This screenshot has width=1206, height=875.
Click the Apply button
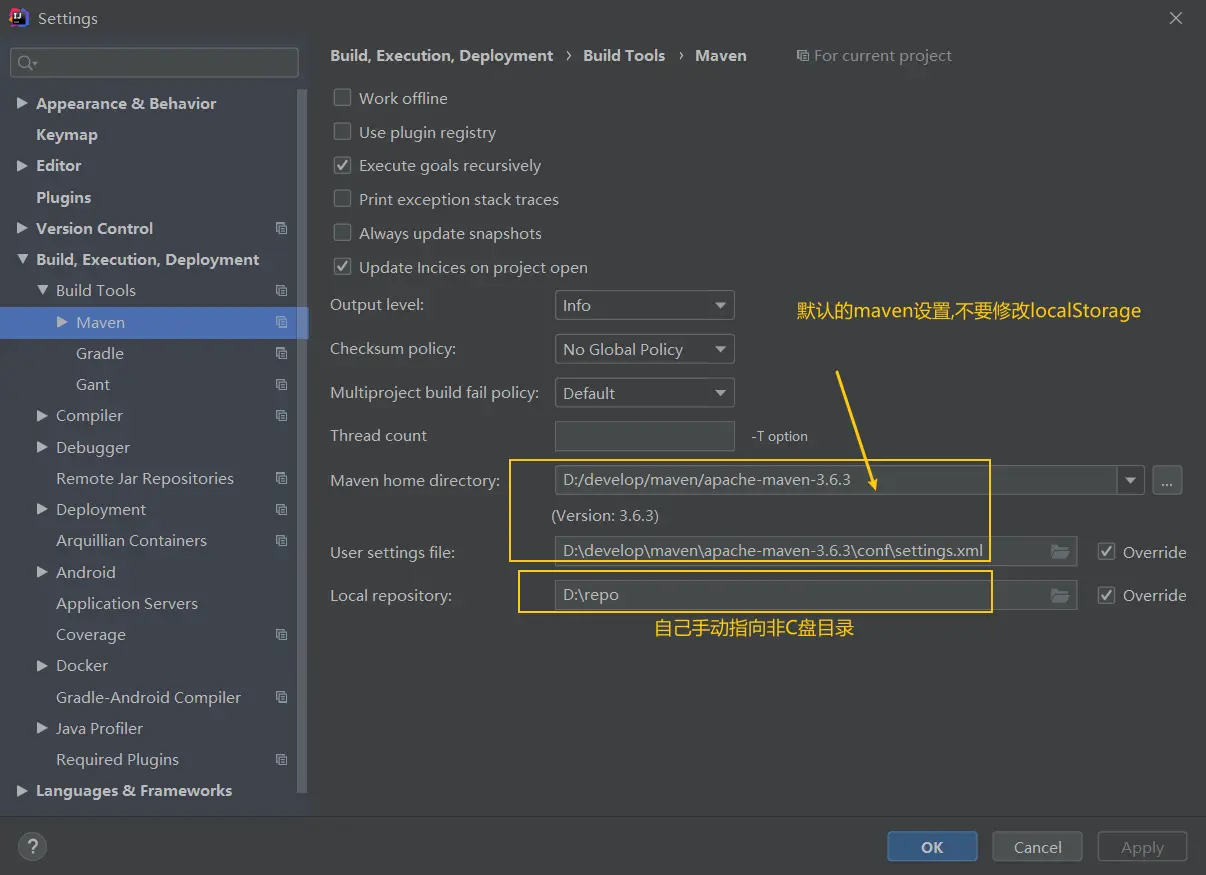coord(1142,846)
